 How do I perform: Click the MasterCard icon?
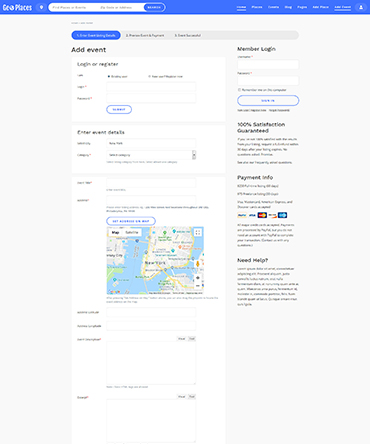pos(262,215)
